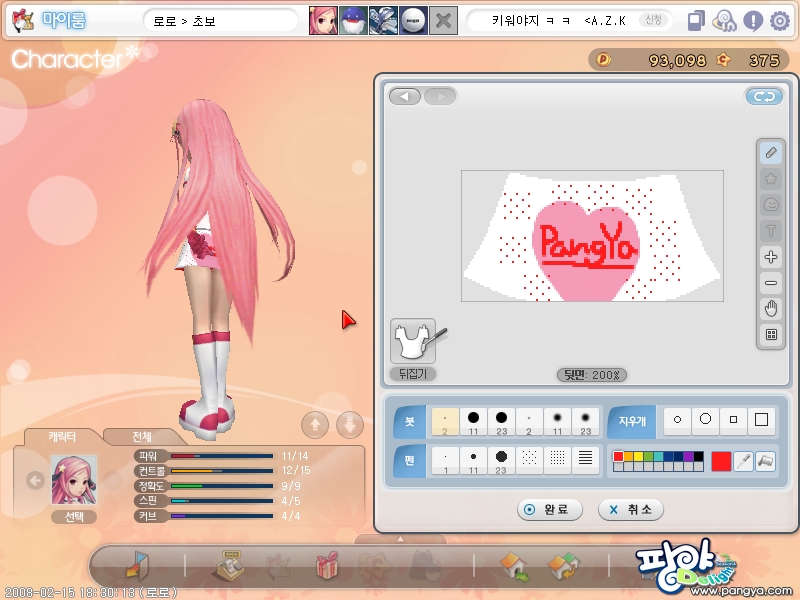Click the 취소 button
The image size is (800, 600).
[x=631, y=509]
